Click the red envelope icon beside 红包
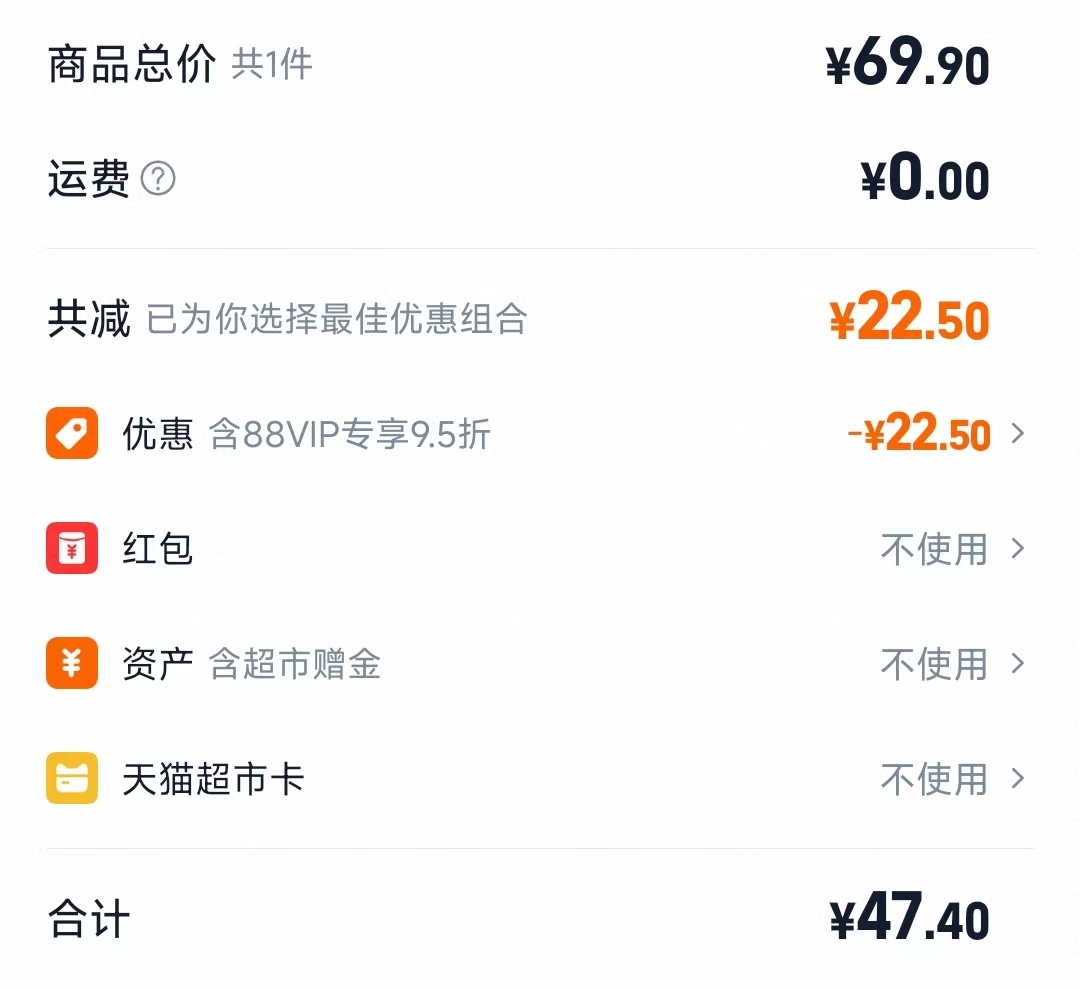This screenshot has width=1080, height=990. coord(70,548)
